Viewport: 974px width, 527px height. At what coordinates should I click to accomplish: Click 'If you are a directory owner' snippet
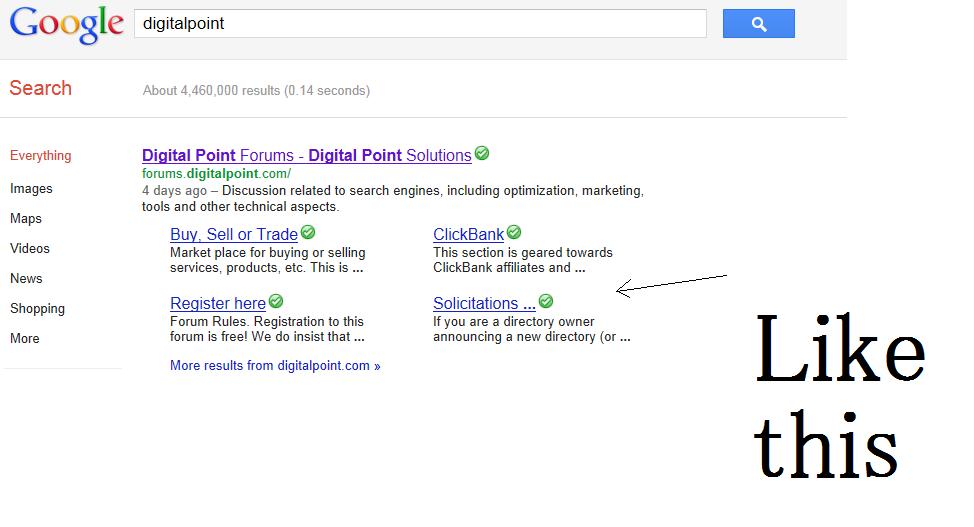coord(532,329)
